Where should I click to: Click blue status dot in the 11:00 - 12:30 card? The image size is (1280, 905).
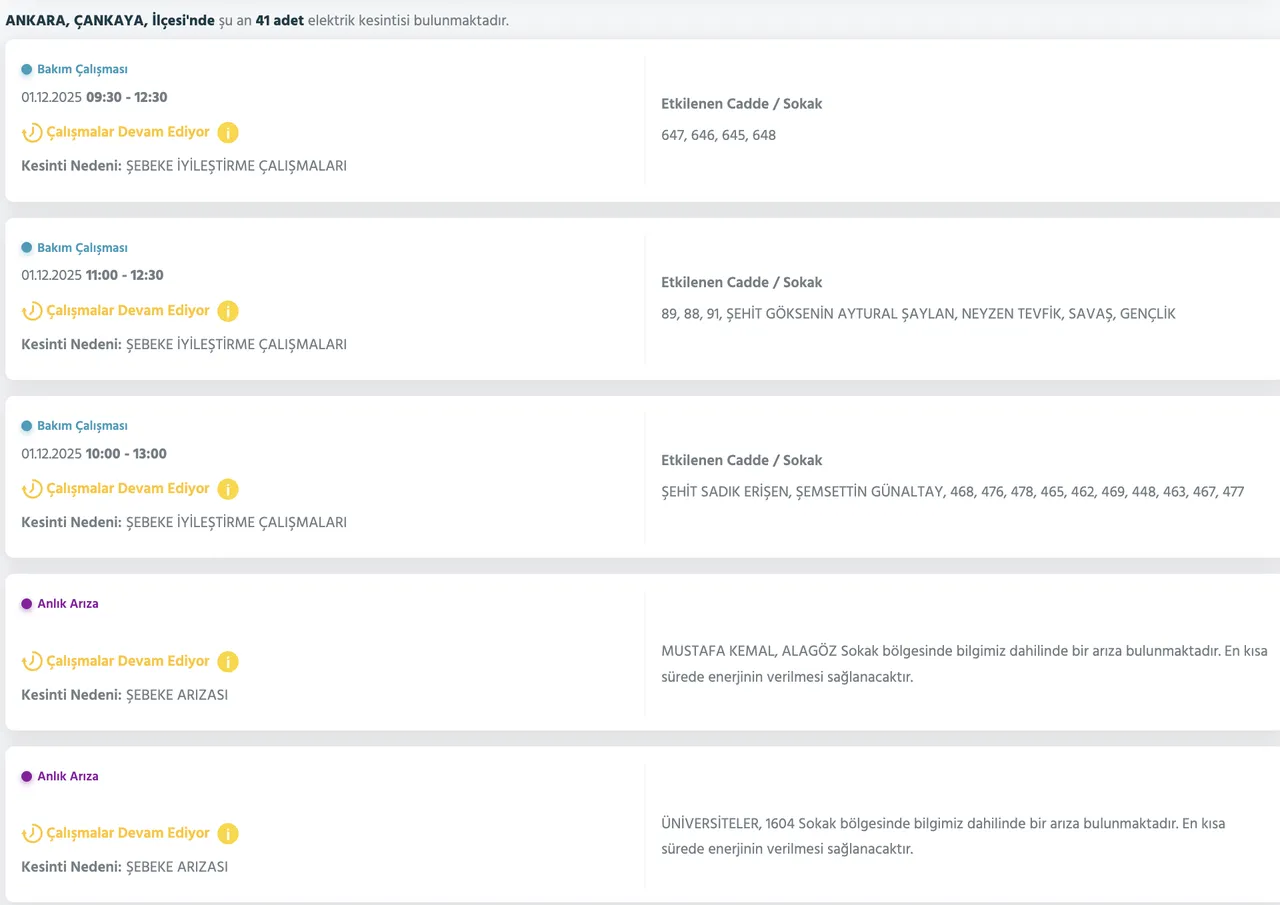27,248
